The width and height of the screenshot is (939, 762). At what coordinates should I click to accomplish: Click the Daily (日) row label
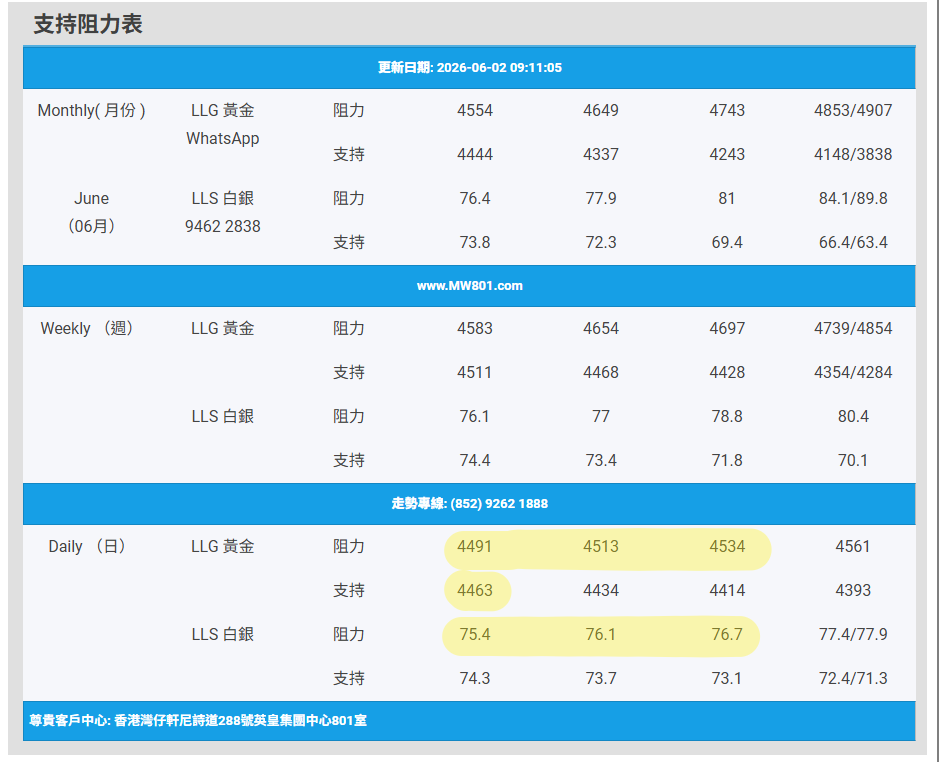tap(87, 546)
